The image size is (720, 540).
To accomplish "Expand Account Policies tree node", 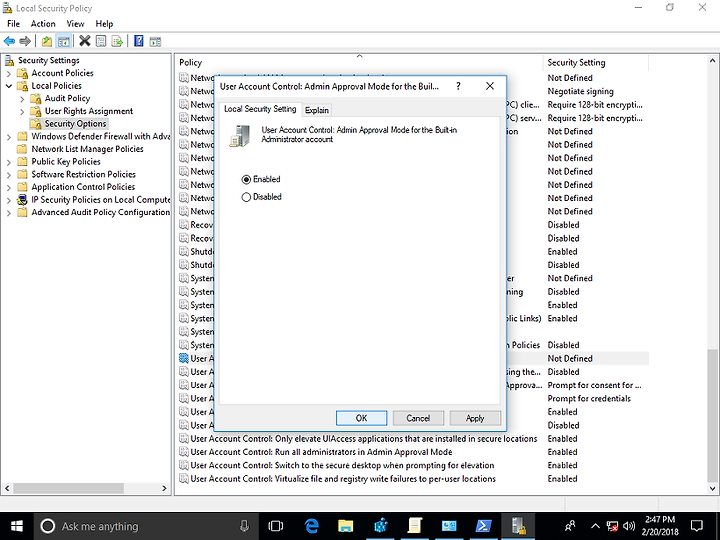I will (x=9, y=73).
